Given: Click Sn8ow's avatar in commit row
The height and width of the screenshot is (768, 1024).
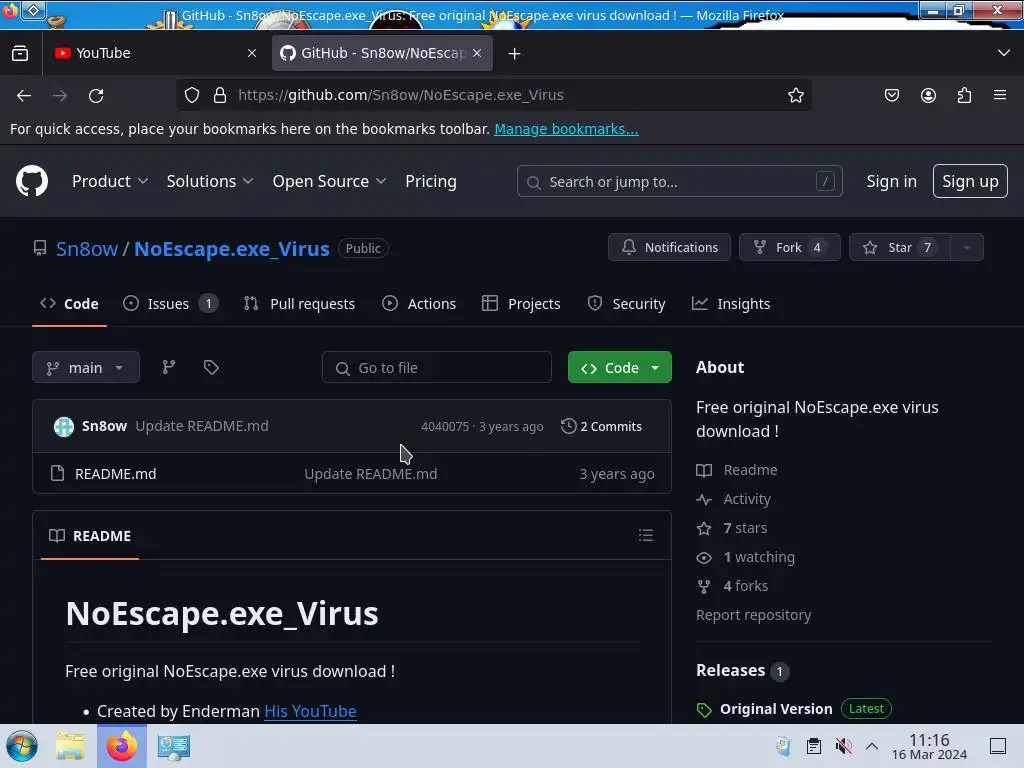Looking at the screenshot, I should click(63, 426).
